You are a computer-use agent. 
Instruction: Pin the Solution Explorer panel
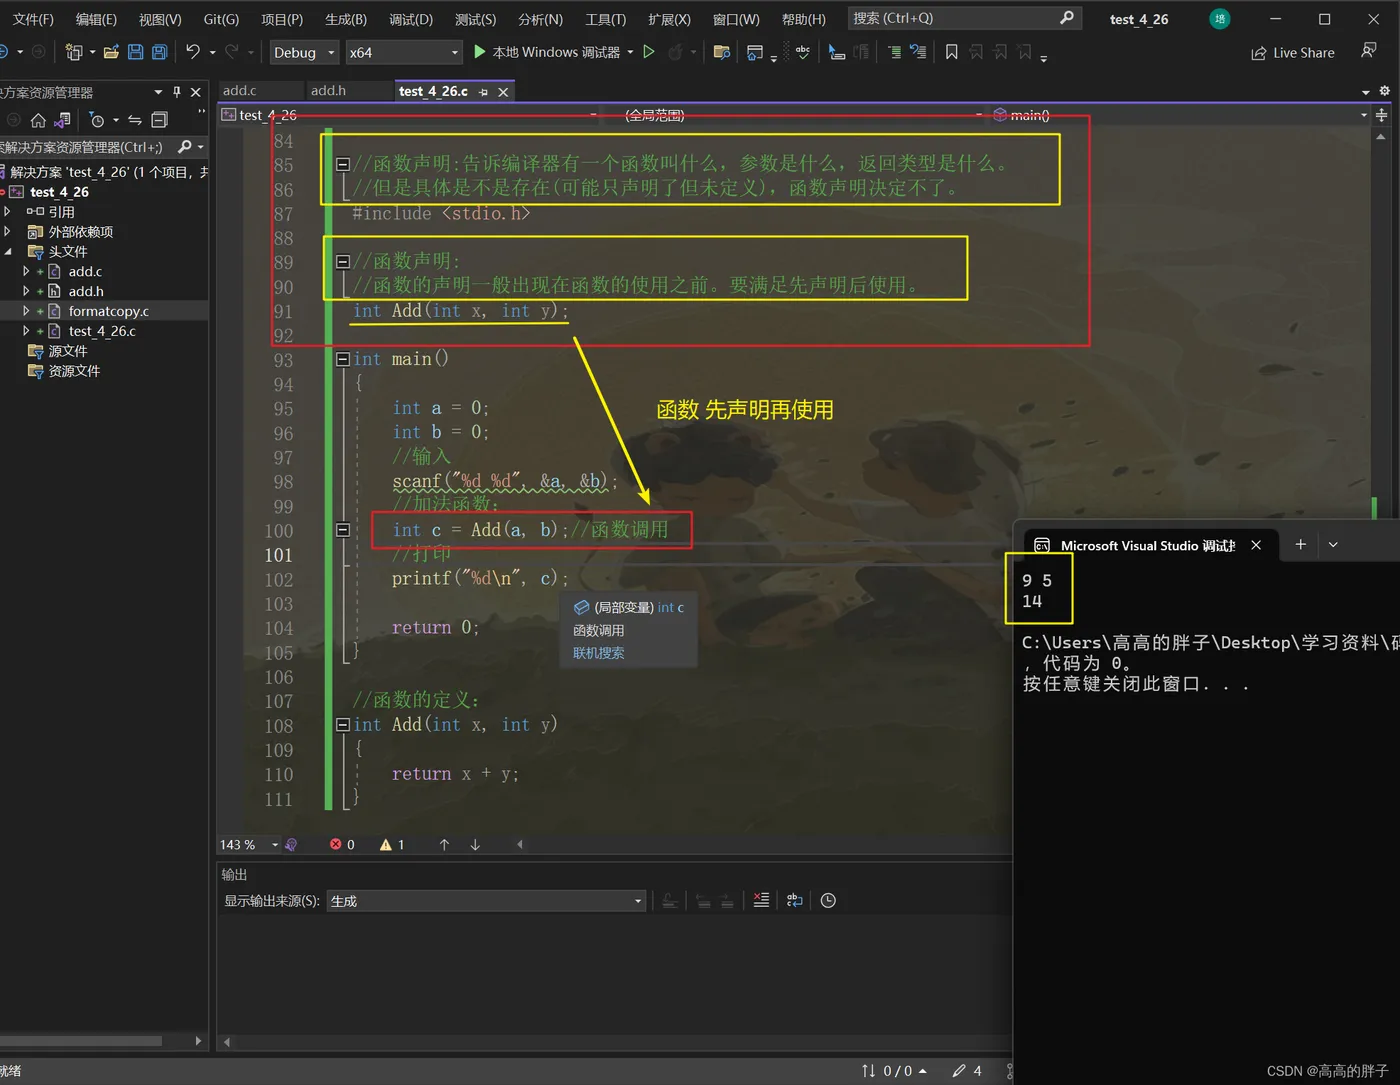tap(177, 92)
